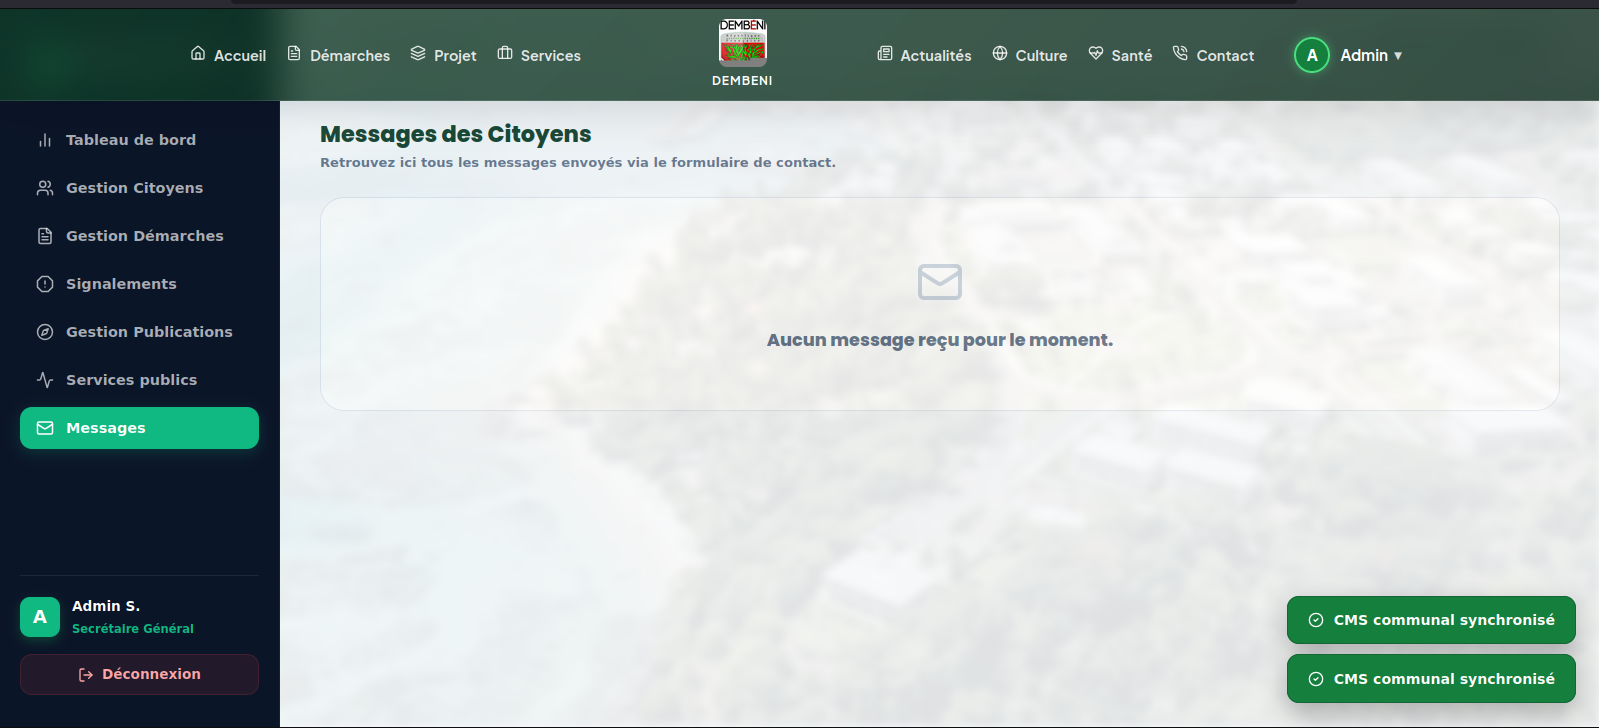Click the Santé heart icon
This screenshot has height=728, width=1599.
1096,53
